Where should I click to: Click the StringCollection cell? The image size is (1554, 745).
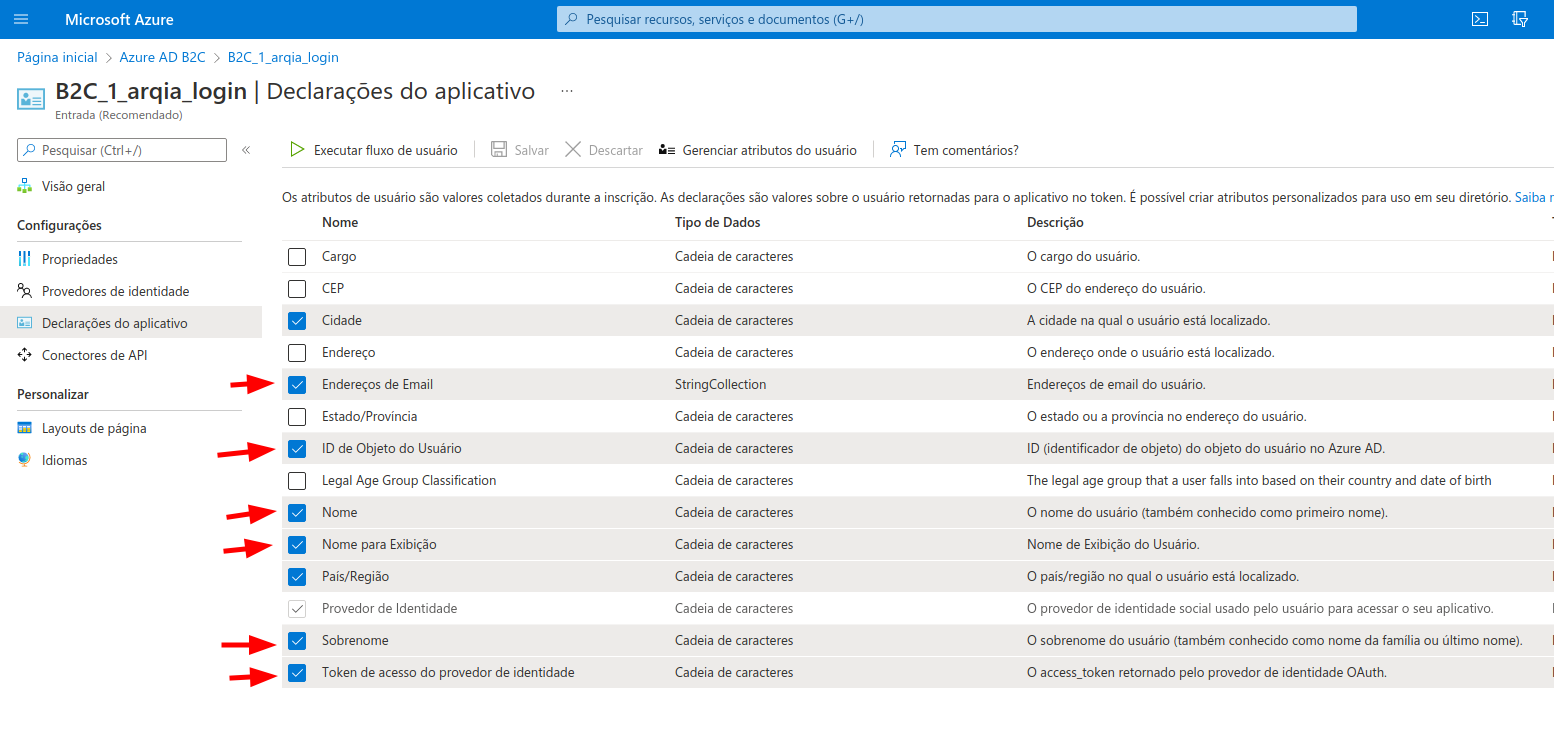coord(721,385)
